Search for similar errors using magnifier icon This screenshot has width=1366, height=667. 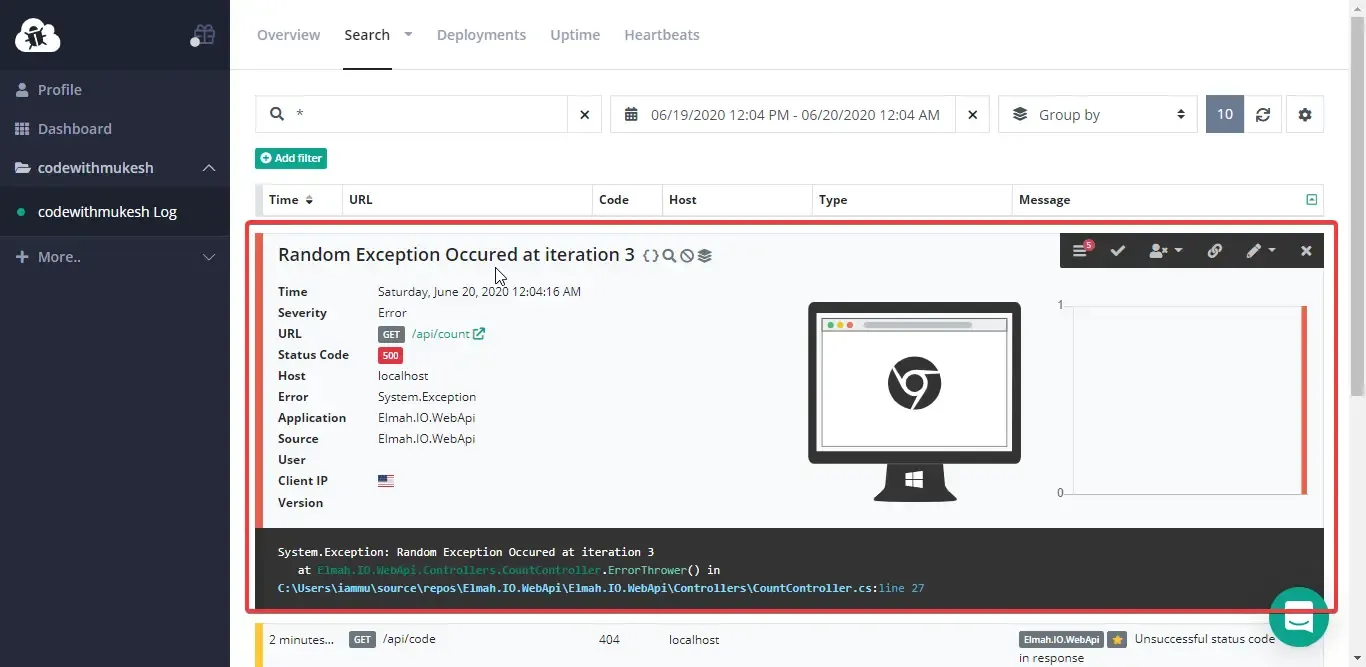pos(670,255)
